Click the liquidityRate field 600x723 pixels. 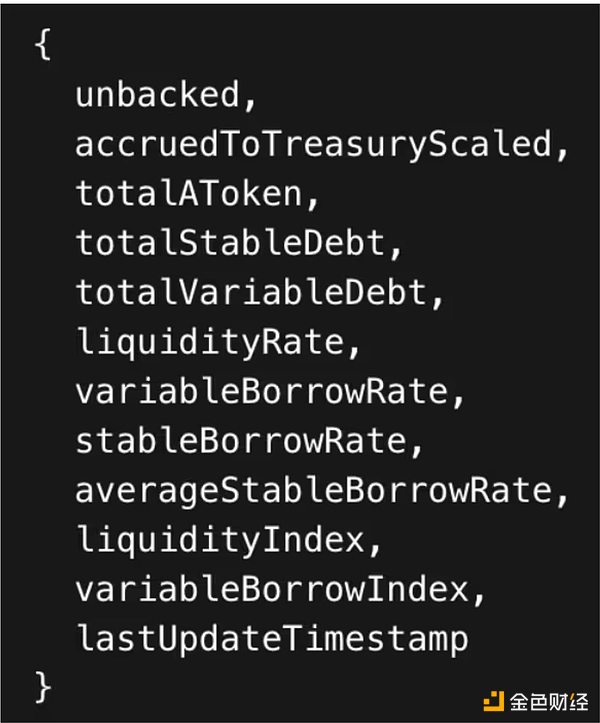(x=212, y=342)
